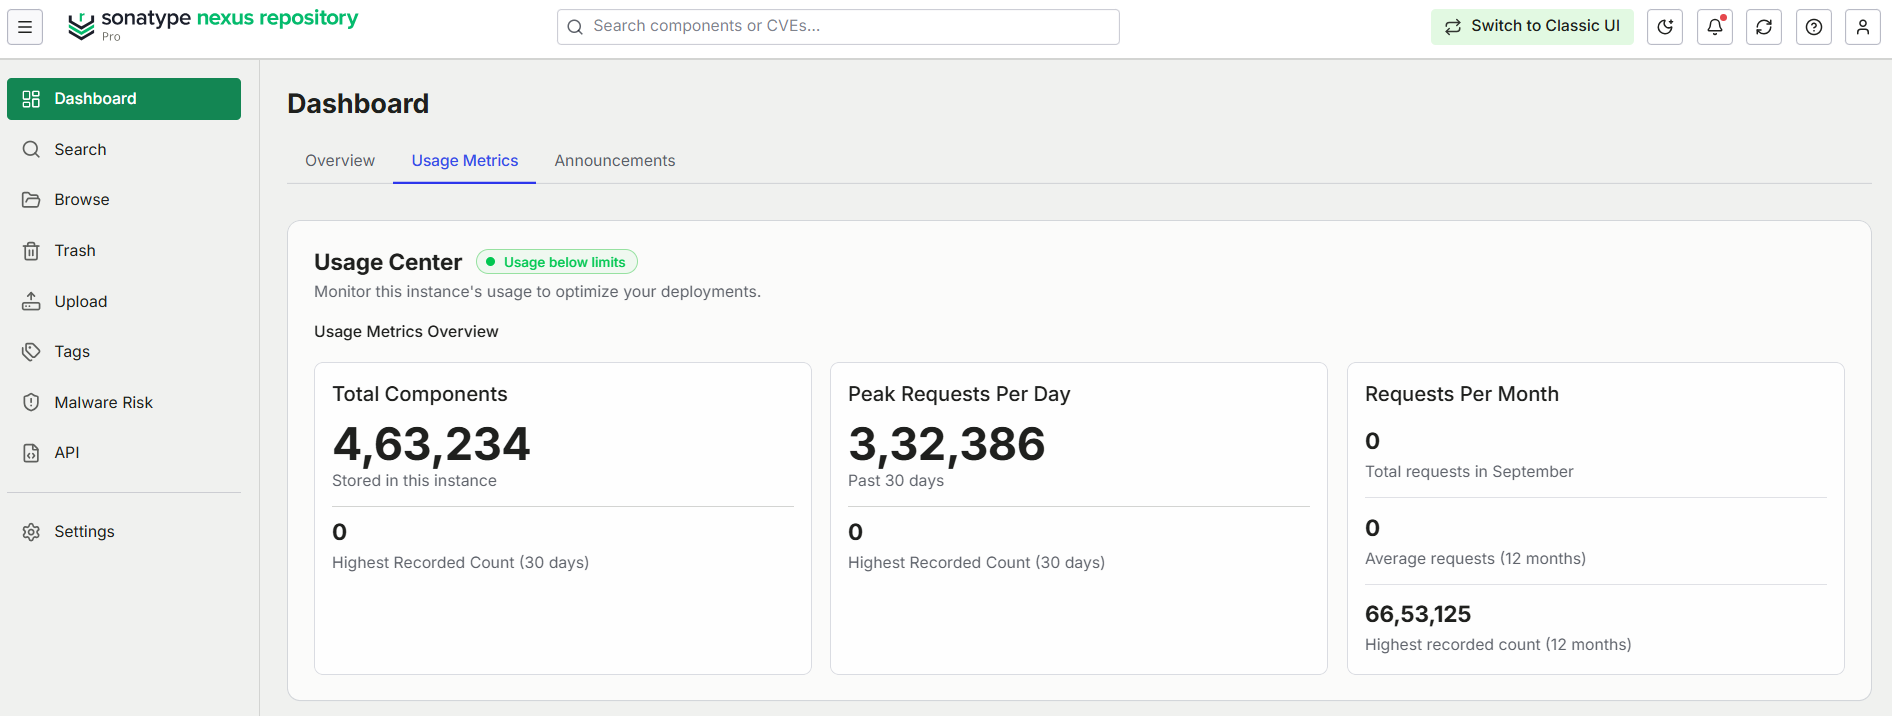The image size is (1892, 716).
Task: Open the help question mark icon
Action: 1814,27
